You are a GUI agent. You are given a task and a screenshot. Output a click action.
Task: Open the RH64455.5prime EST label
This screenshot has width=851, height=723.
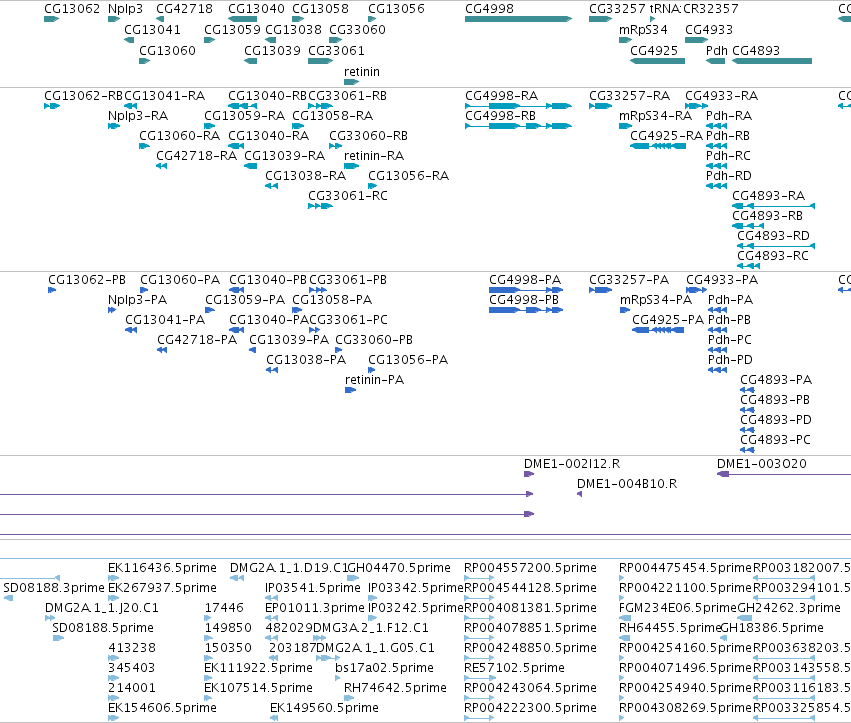click(670, 628)
